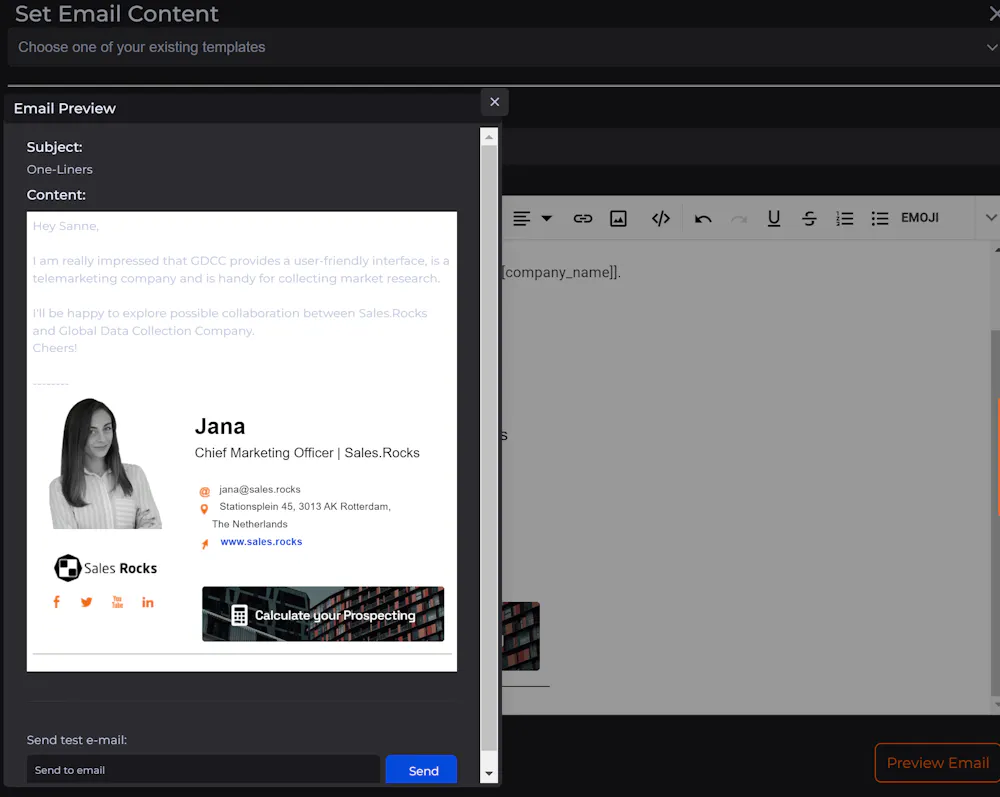This screenshot has width=1000, height=797.
Task: Click the undo arrow in editor toolbar
Action: tap(703, 218)
